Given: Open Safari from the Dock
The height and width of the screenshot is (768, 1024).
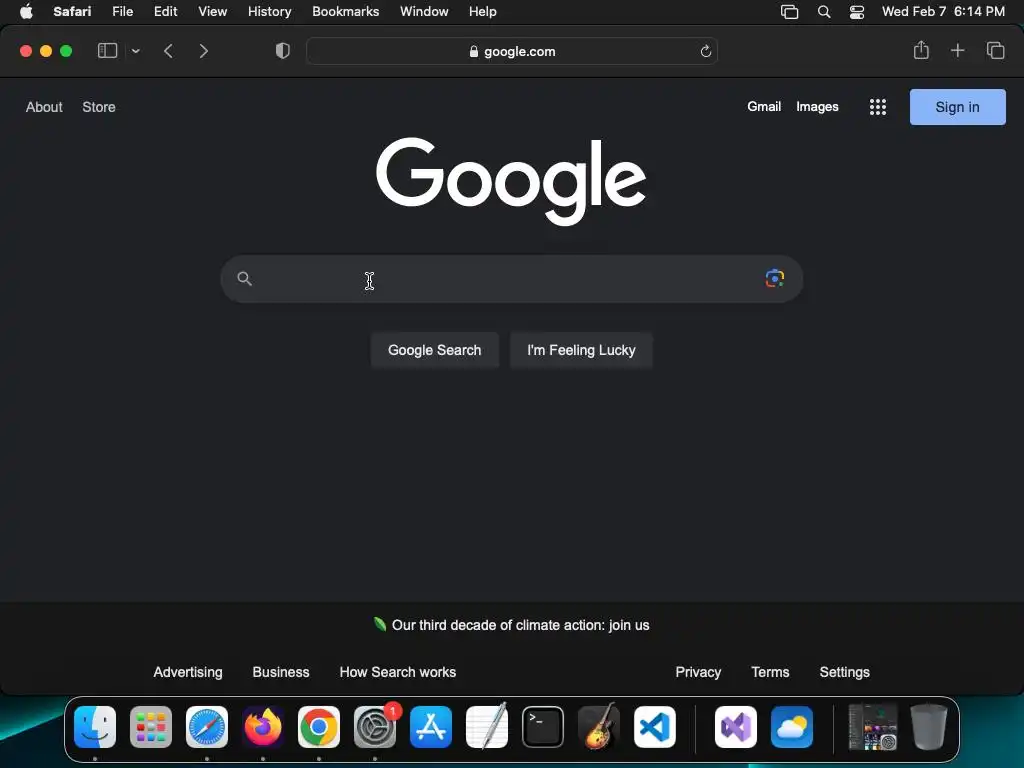Looking at the screenshot, I should (x=207, y=727).
